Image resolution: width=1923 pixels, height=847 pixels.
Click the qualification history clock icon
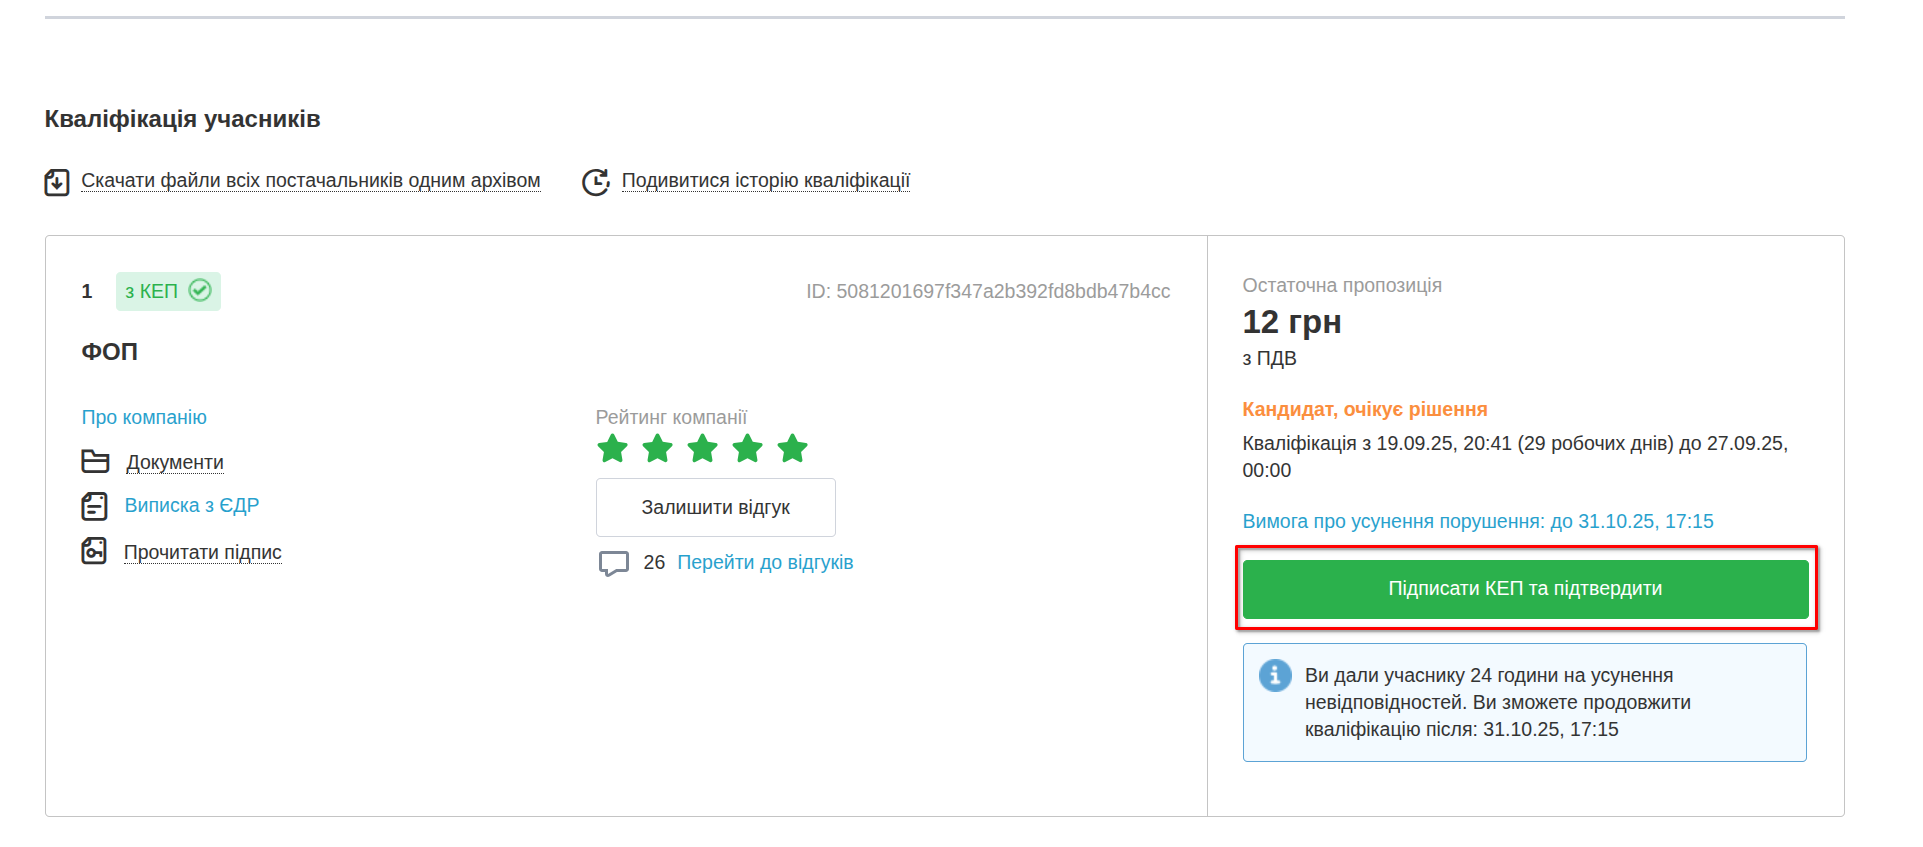coord(596,182)
